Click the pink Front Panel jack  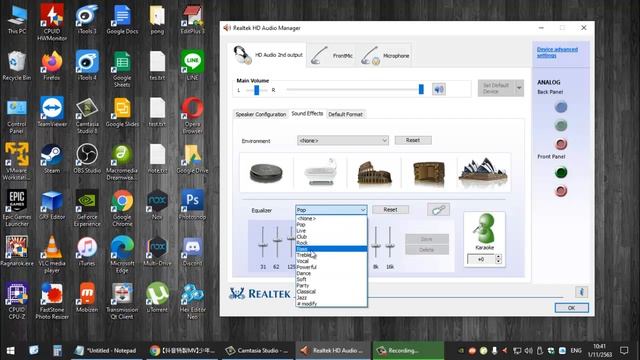561,191
